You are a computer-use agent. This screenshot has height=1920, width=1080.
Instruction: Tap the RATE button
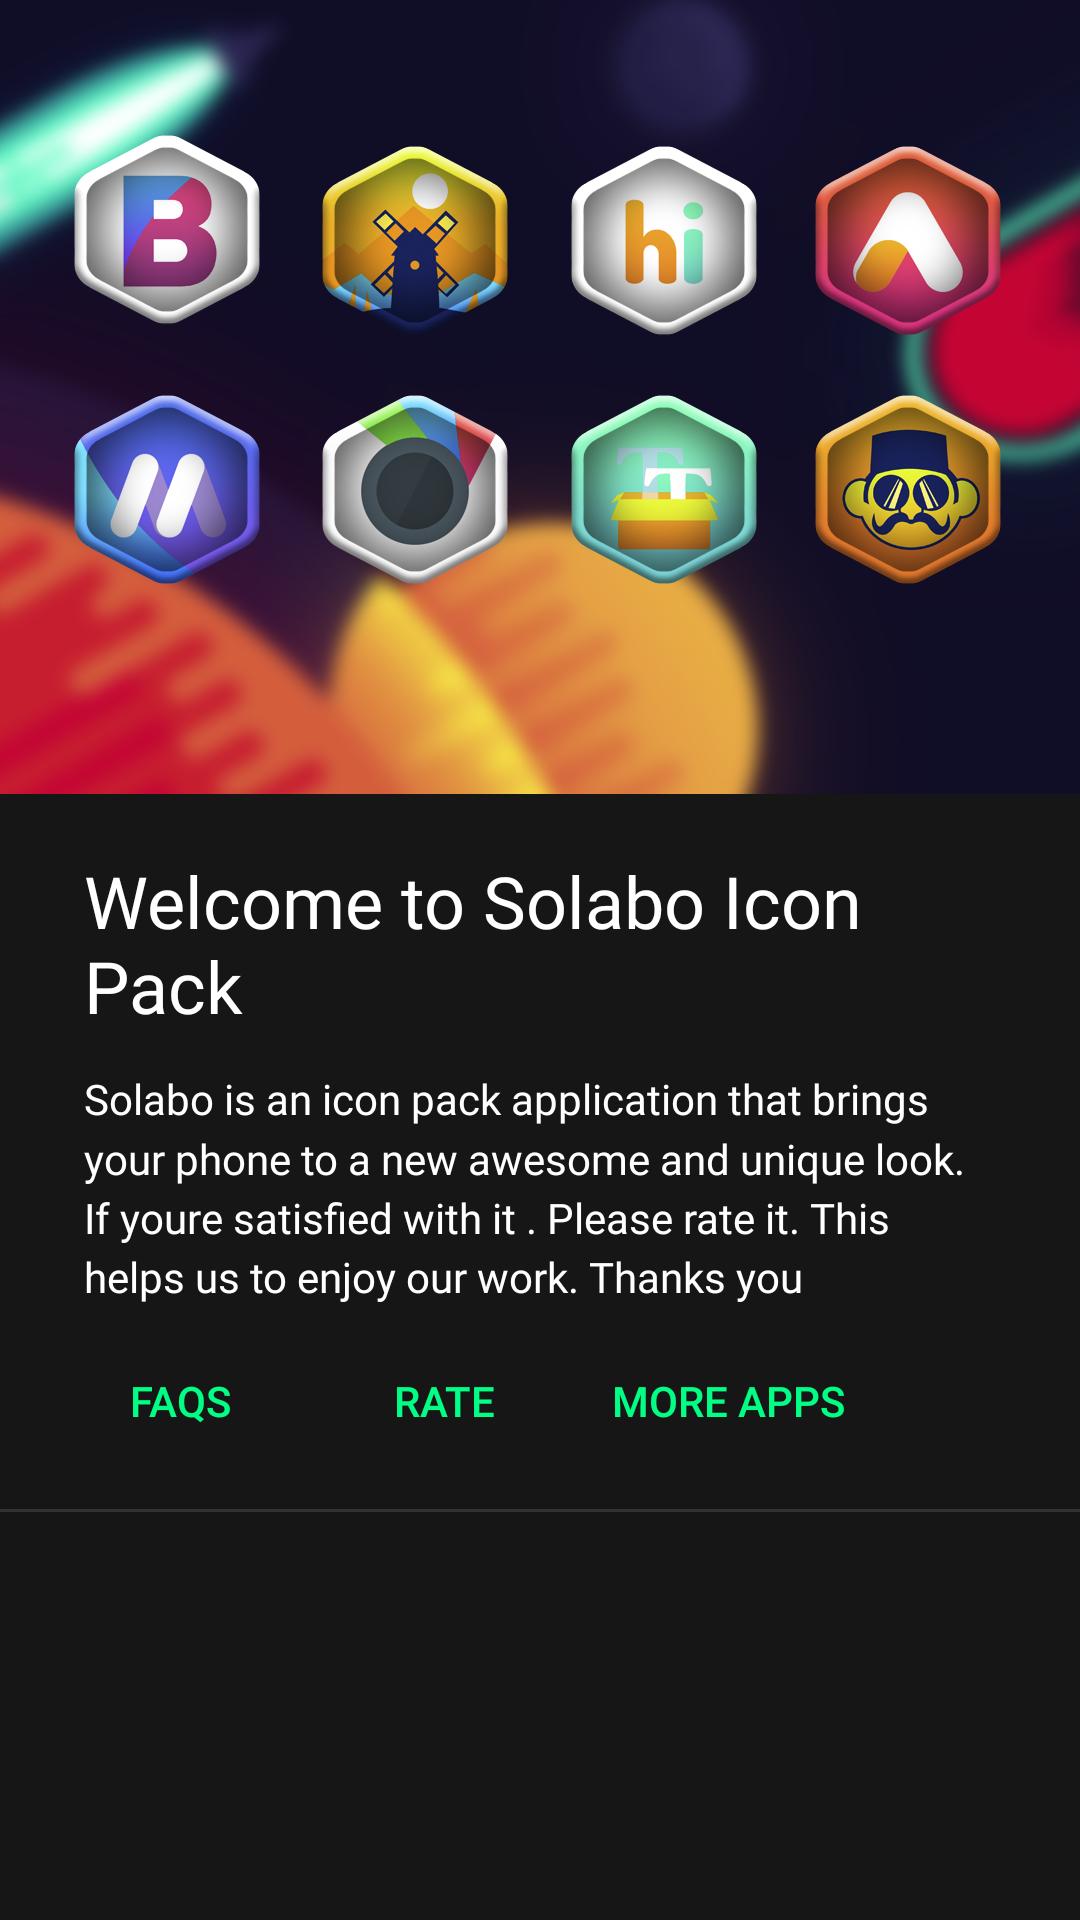click(445, 1403)
